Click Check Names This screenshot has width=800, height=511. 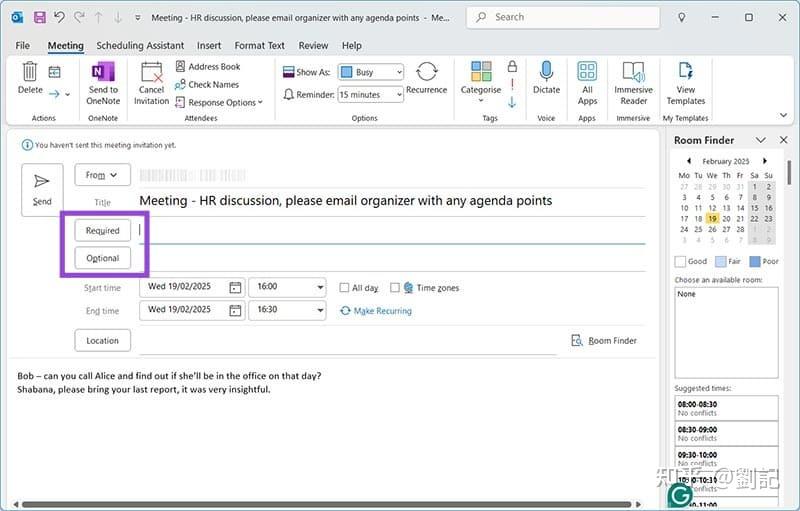tap(207, 85)
